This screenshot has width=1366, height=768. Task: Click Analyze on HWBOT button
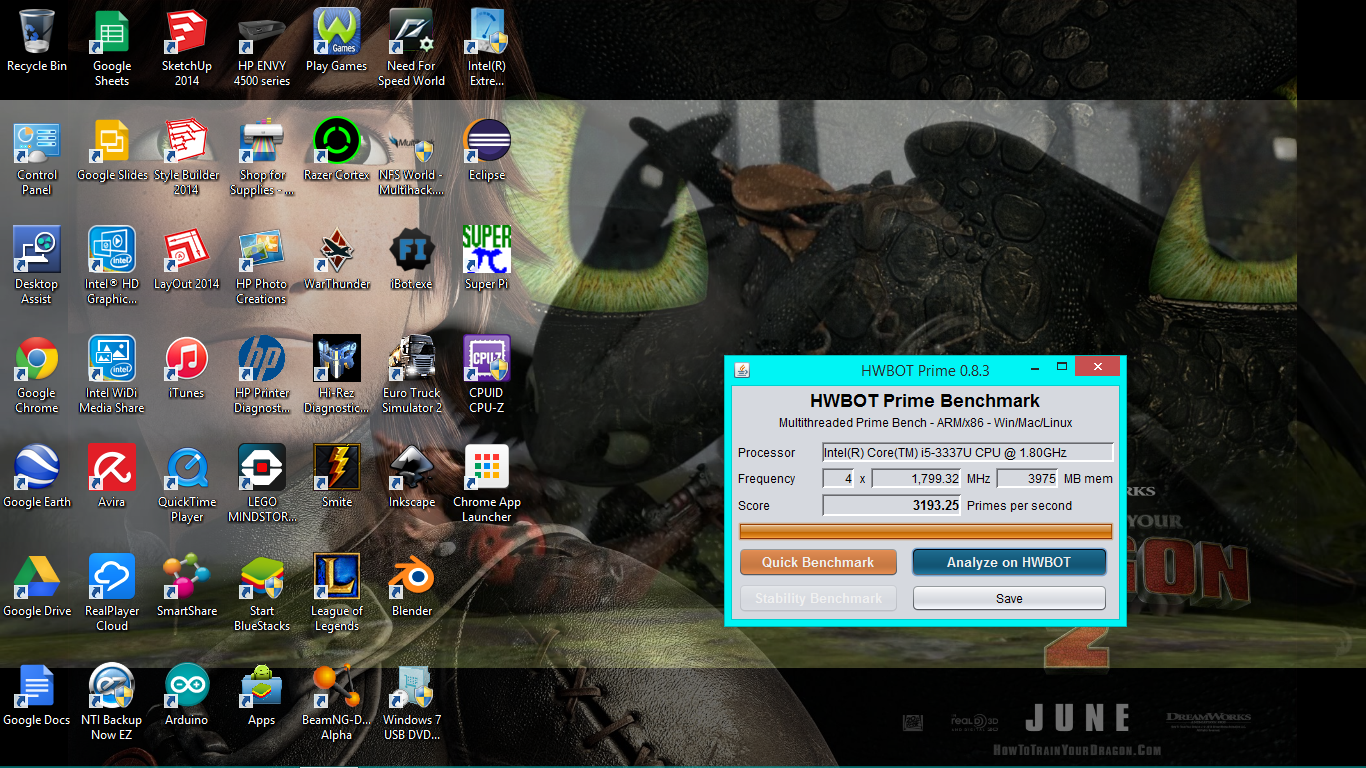(1009, 562)
